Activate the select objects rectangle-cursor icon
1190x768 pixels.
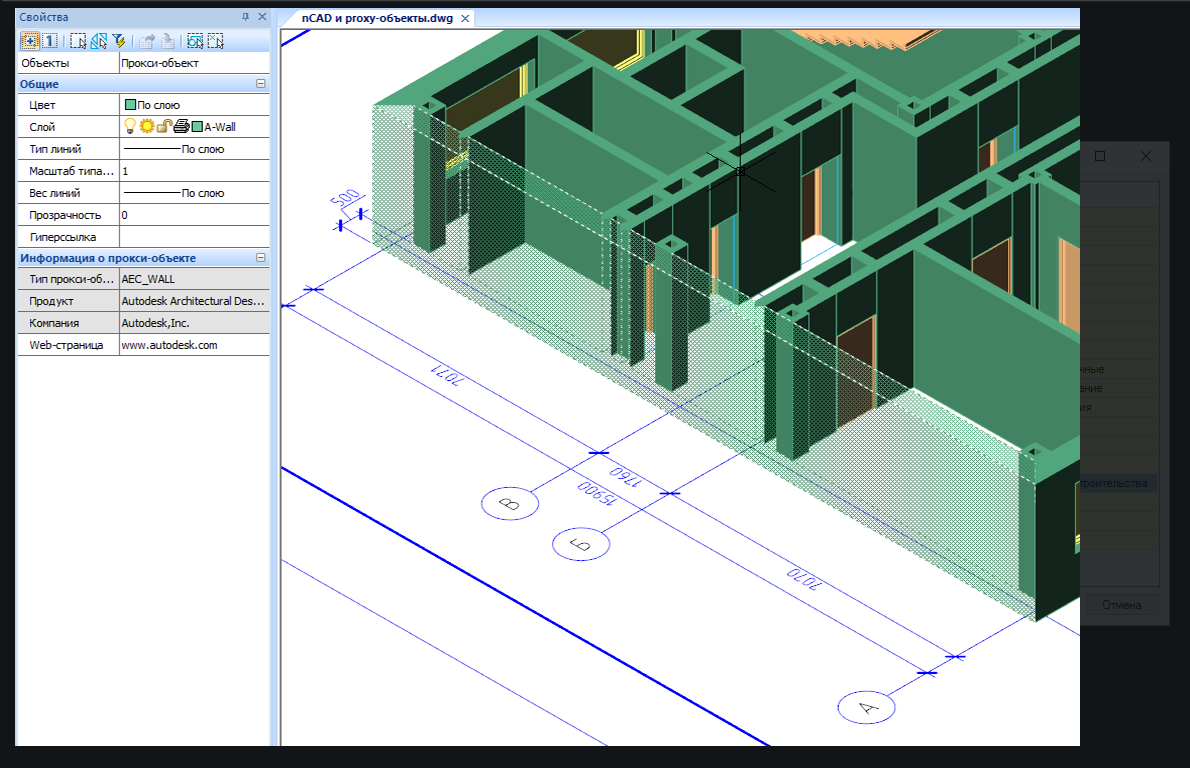point(77,41)
